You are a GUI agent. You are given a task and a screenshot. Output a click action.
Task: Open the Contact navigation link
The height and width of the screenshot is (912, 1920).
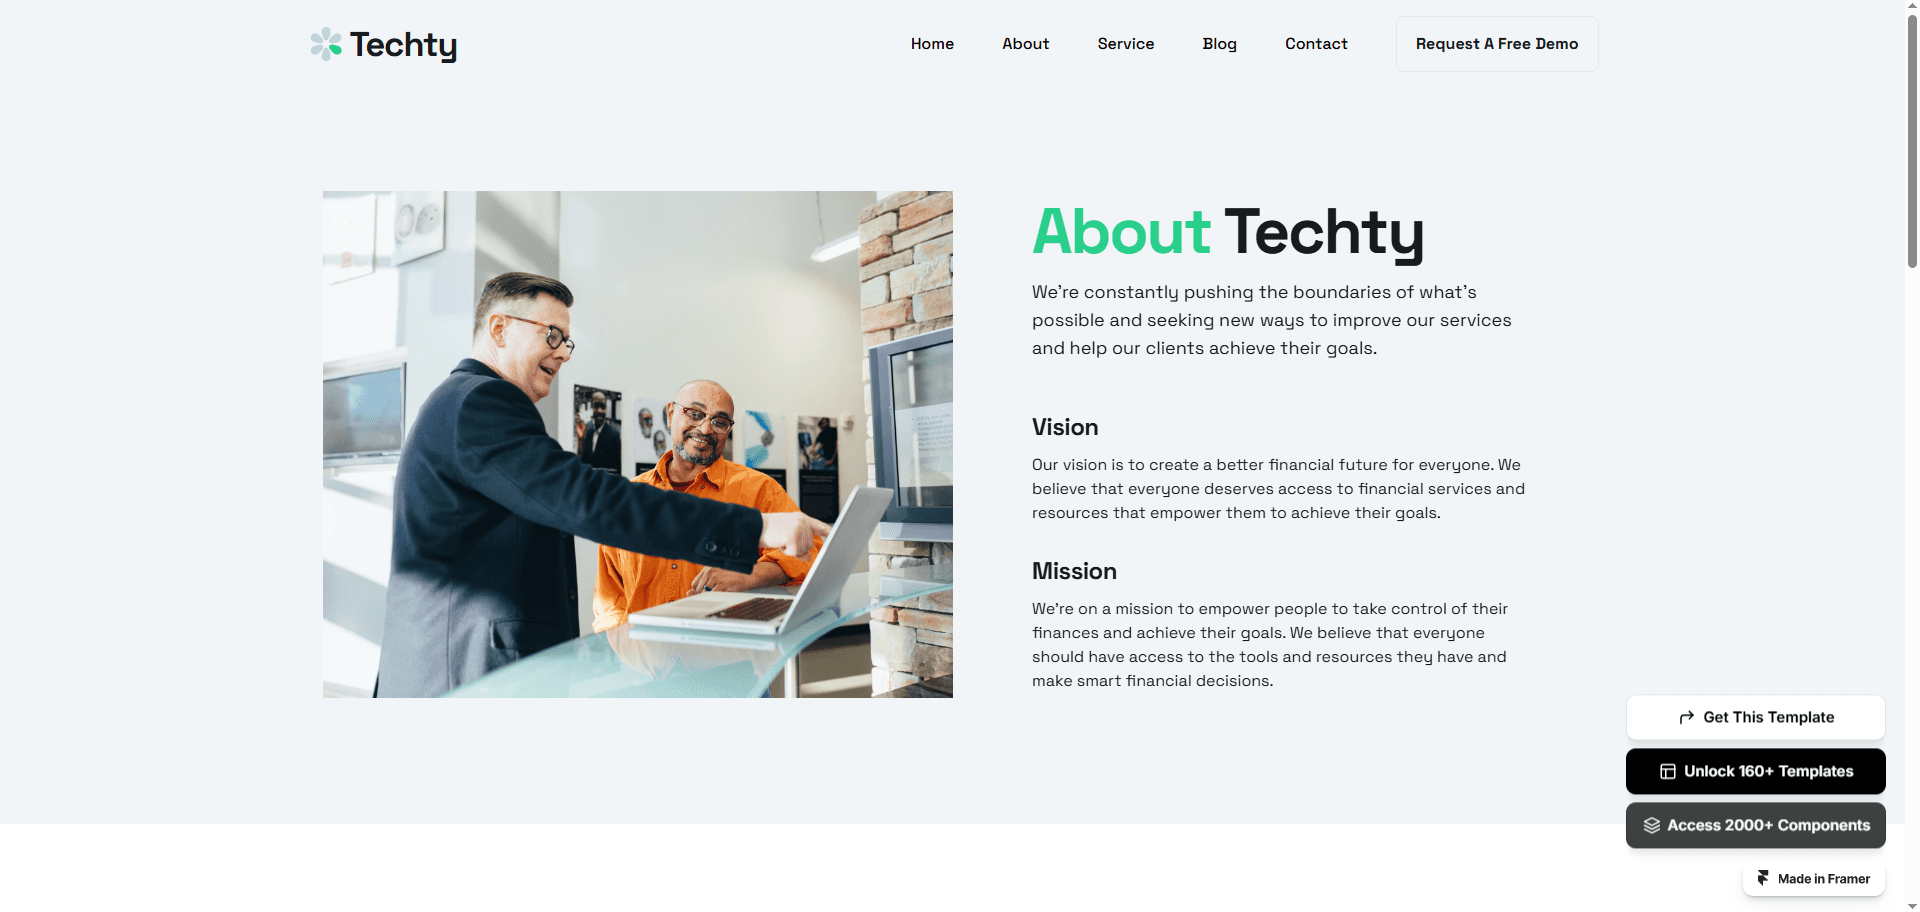pos(1316,44)
